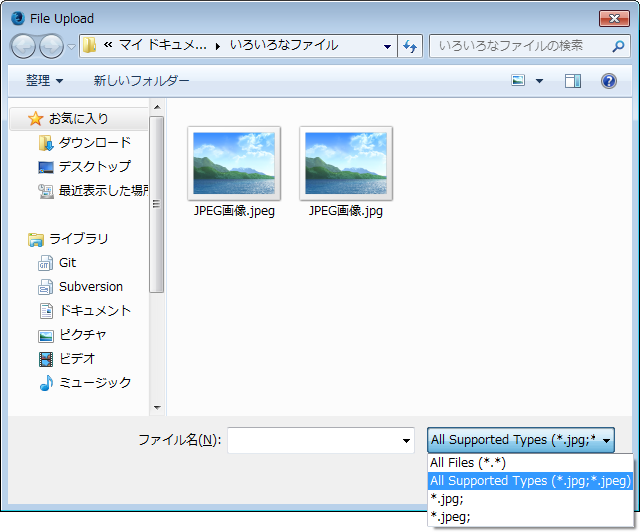Click the magnifier search icon

[x=618, y=46]
